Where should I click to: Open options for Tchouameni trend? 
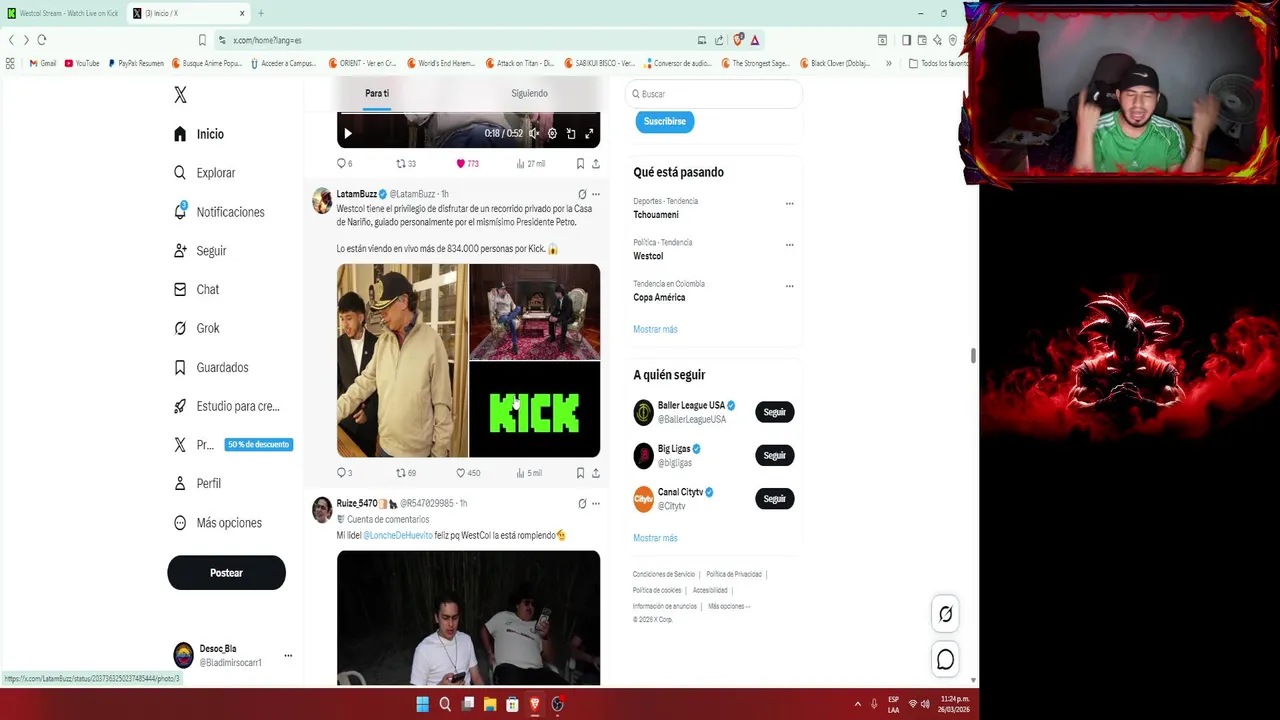click(789, 204)
